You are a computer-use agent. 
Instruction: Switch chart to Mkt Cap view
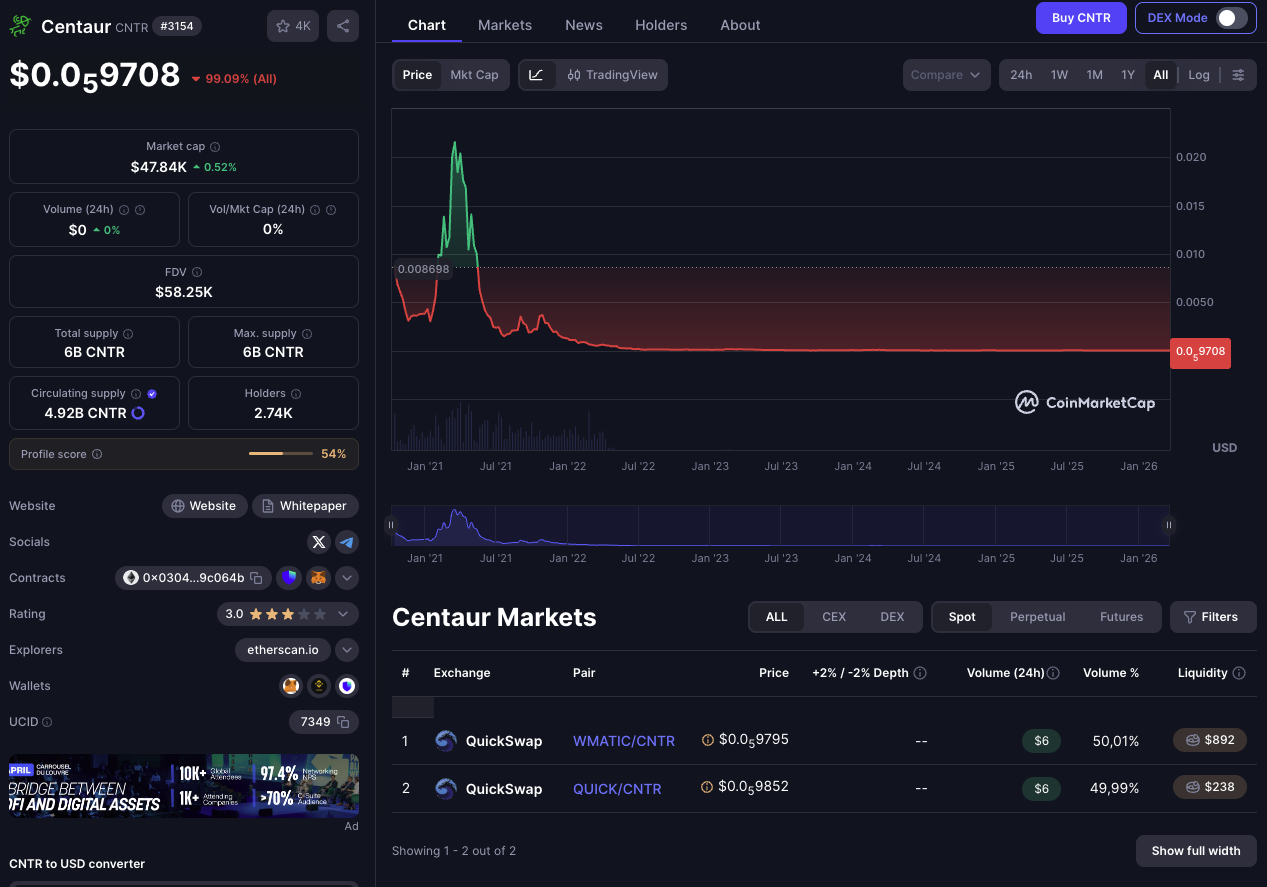[474, 75]
